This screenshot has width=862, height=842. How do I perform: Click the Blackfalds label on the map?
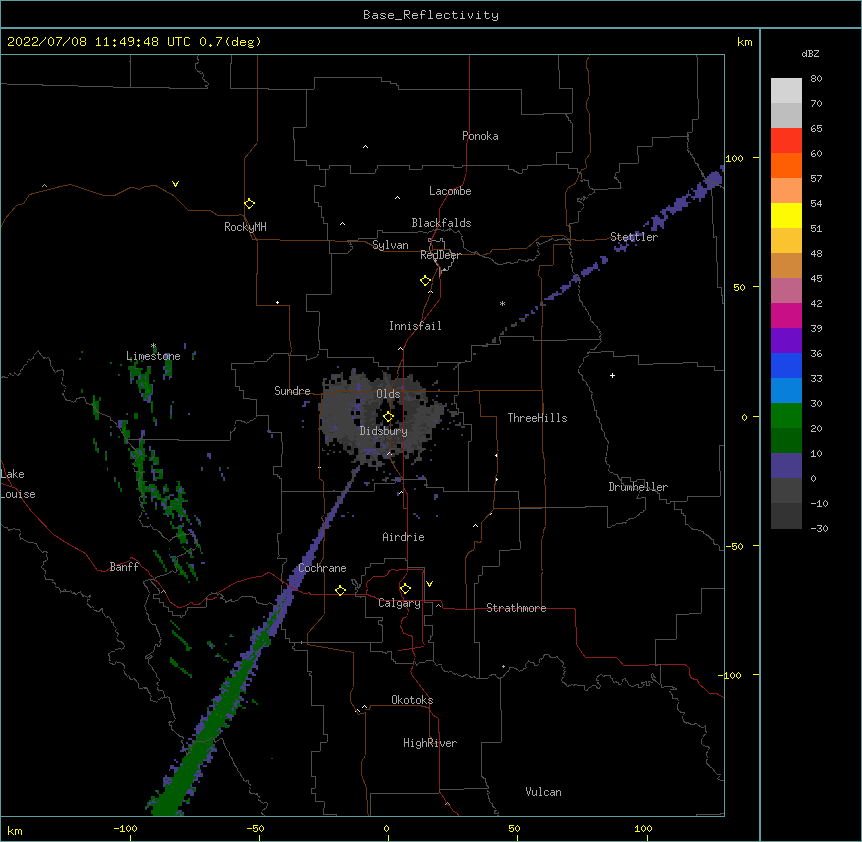pos(441,223)
